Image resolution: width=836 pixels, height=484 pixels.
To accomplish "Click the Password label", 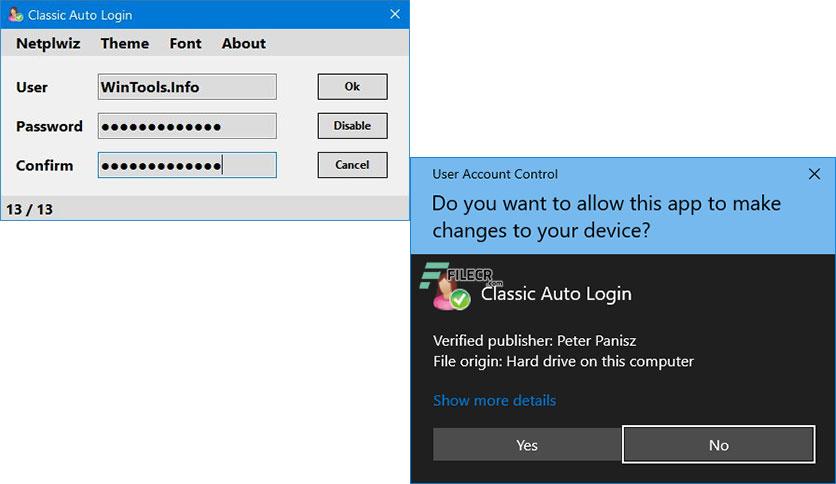I will (49, 126).
